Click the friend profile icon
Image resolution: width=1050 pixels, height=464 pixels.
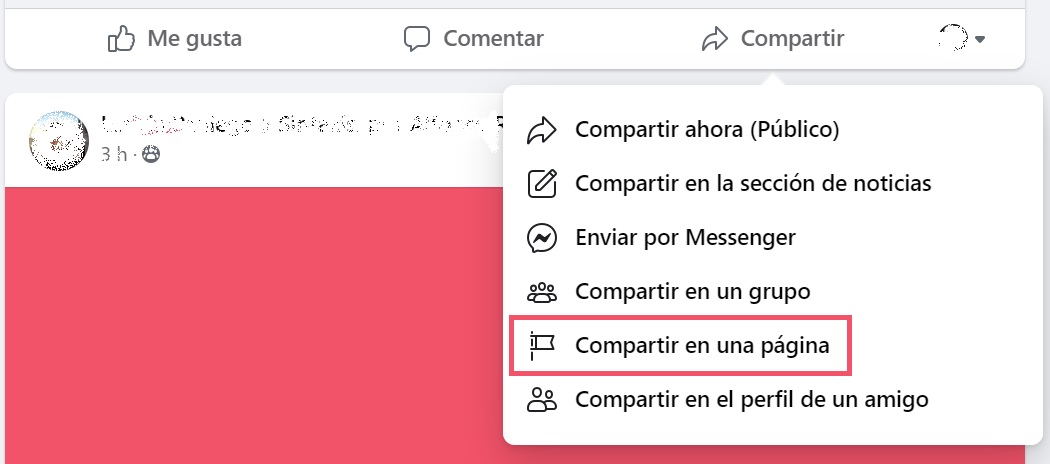(541, 400)
